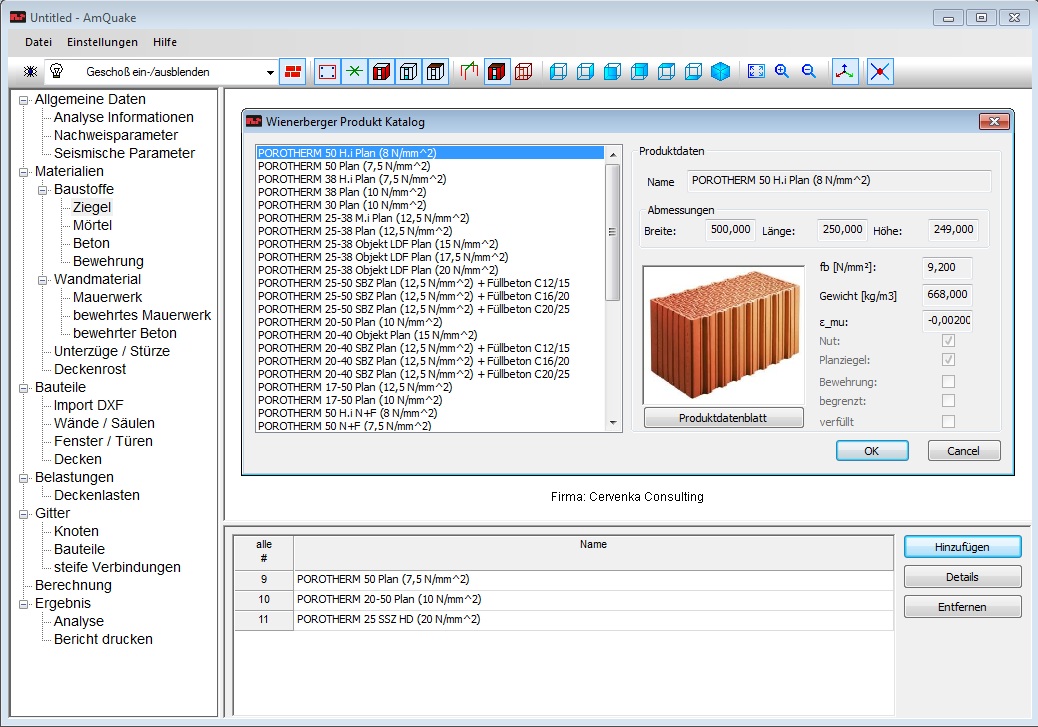The width and height of the screenshot is (1038, 727).
Task: Open the Hilfe menu
Action: [x=165, y=42]
